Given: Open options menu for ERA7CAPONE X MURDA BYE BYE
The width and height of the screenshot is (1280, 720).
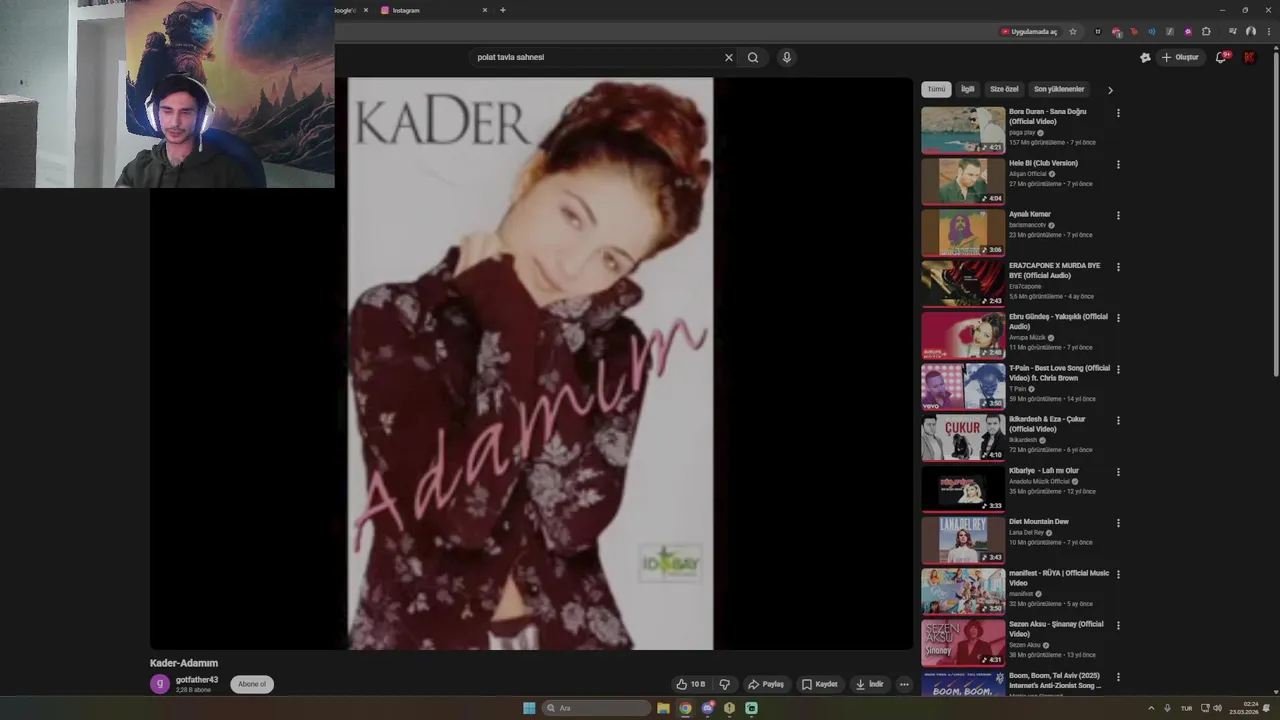Looking at the screenshot, I should pos(1118,267).
